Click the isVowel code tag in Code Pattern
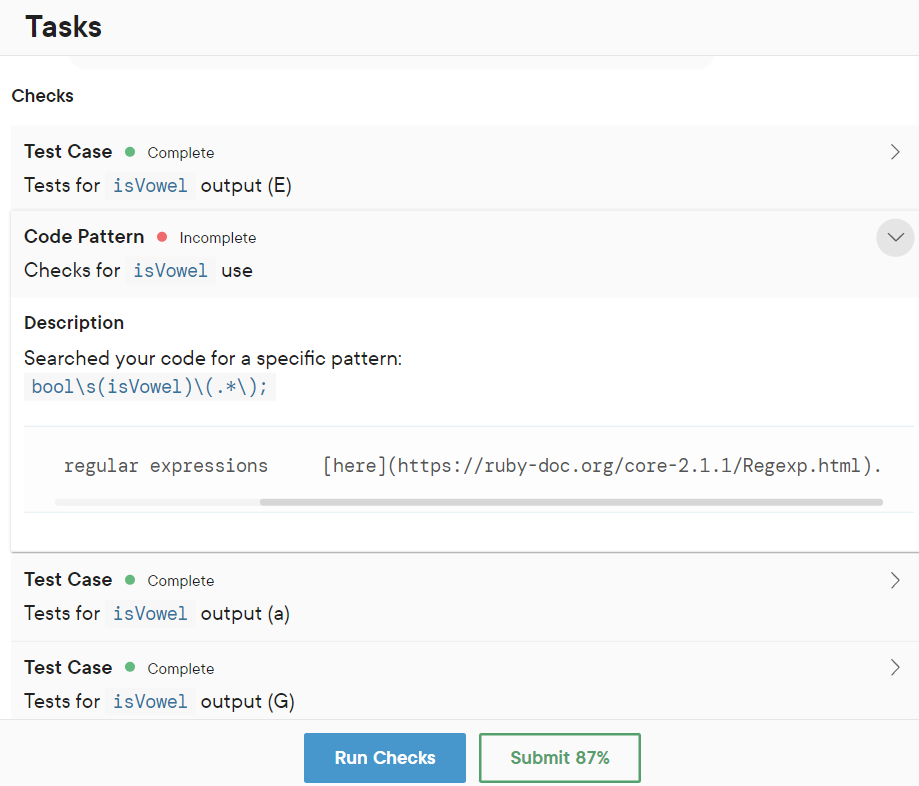 (170, 271)
